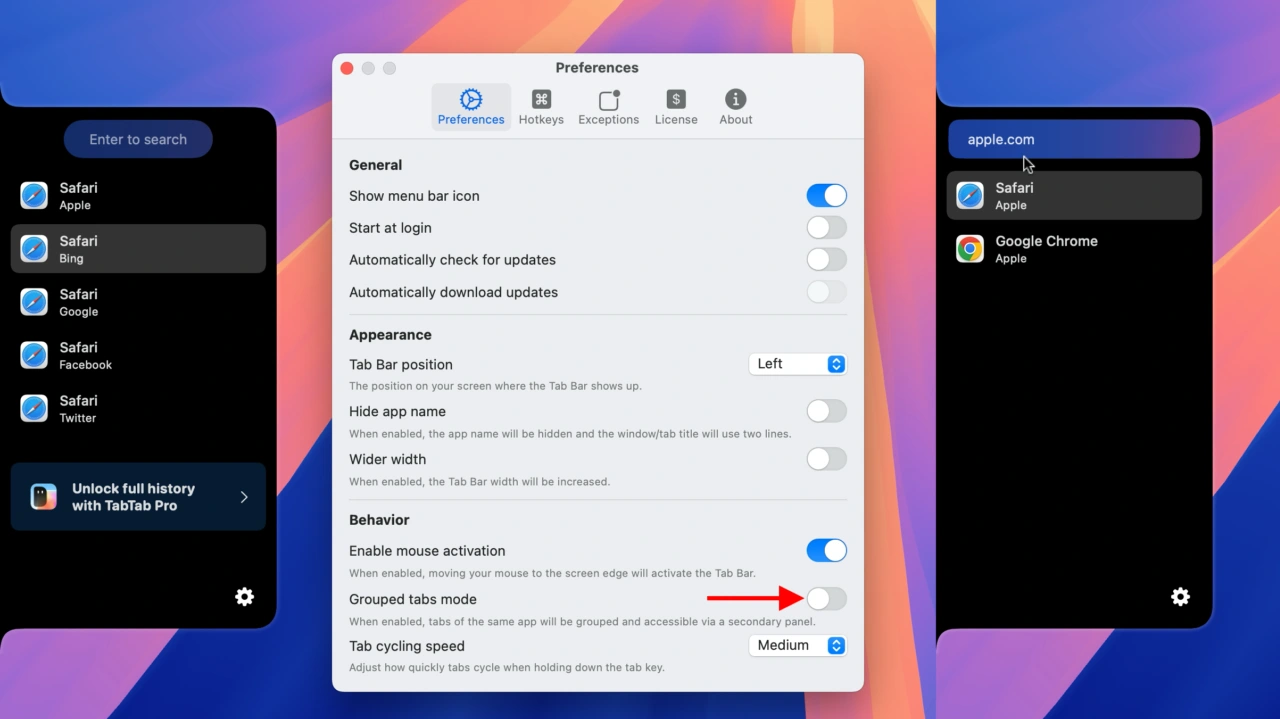Select the Safari Facebook entry

(138, 355)
